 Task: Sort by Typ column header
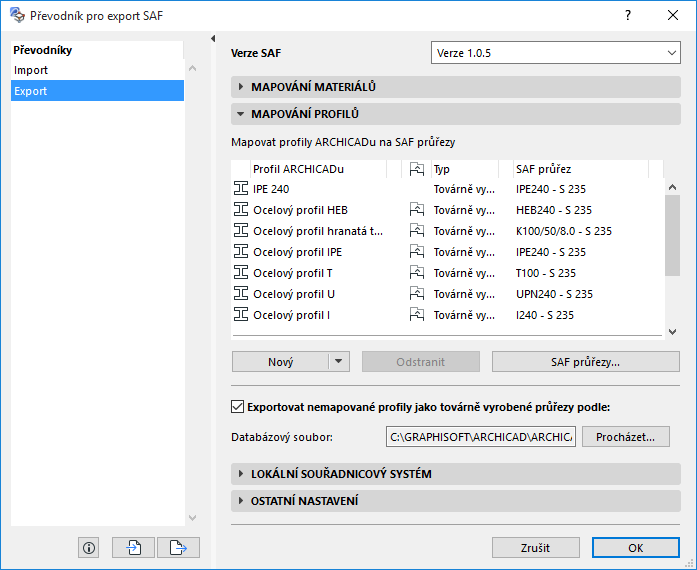point(465,169)
